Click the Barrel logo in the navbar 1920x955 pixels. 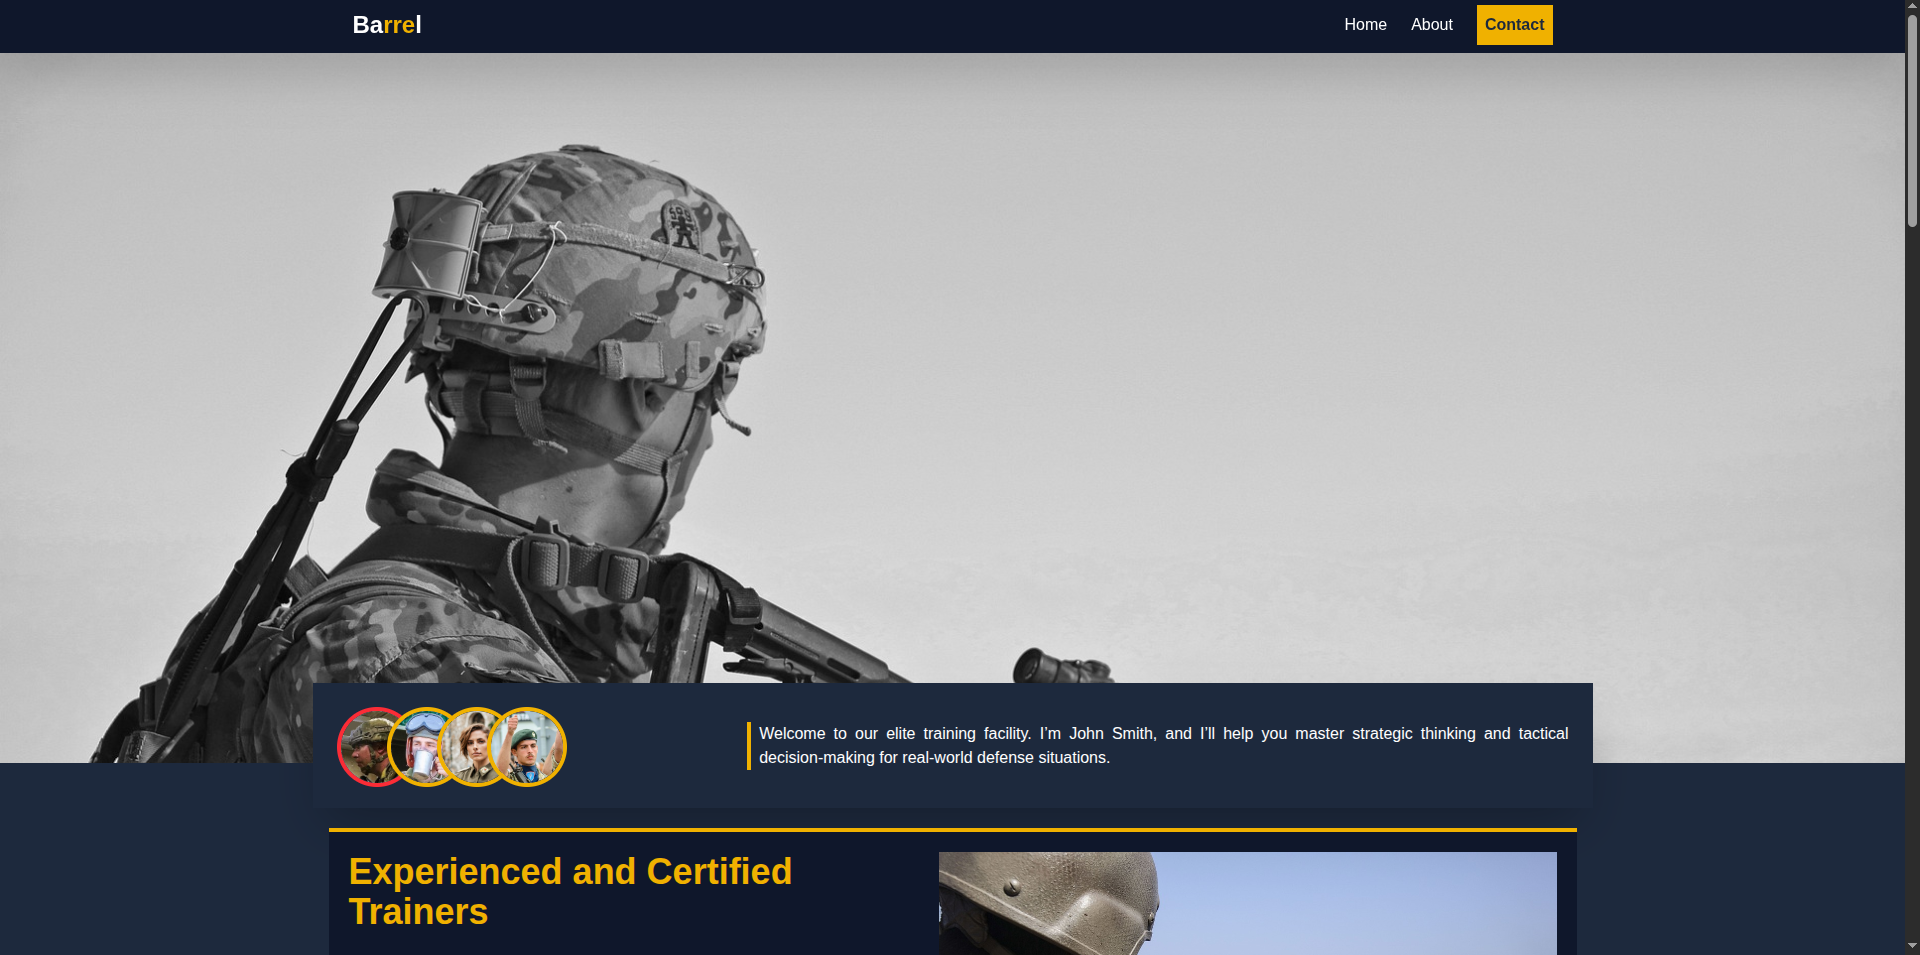(x=387, y=25)
